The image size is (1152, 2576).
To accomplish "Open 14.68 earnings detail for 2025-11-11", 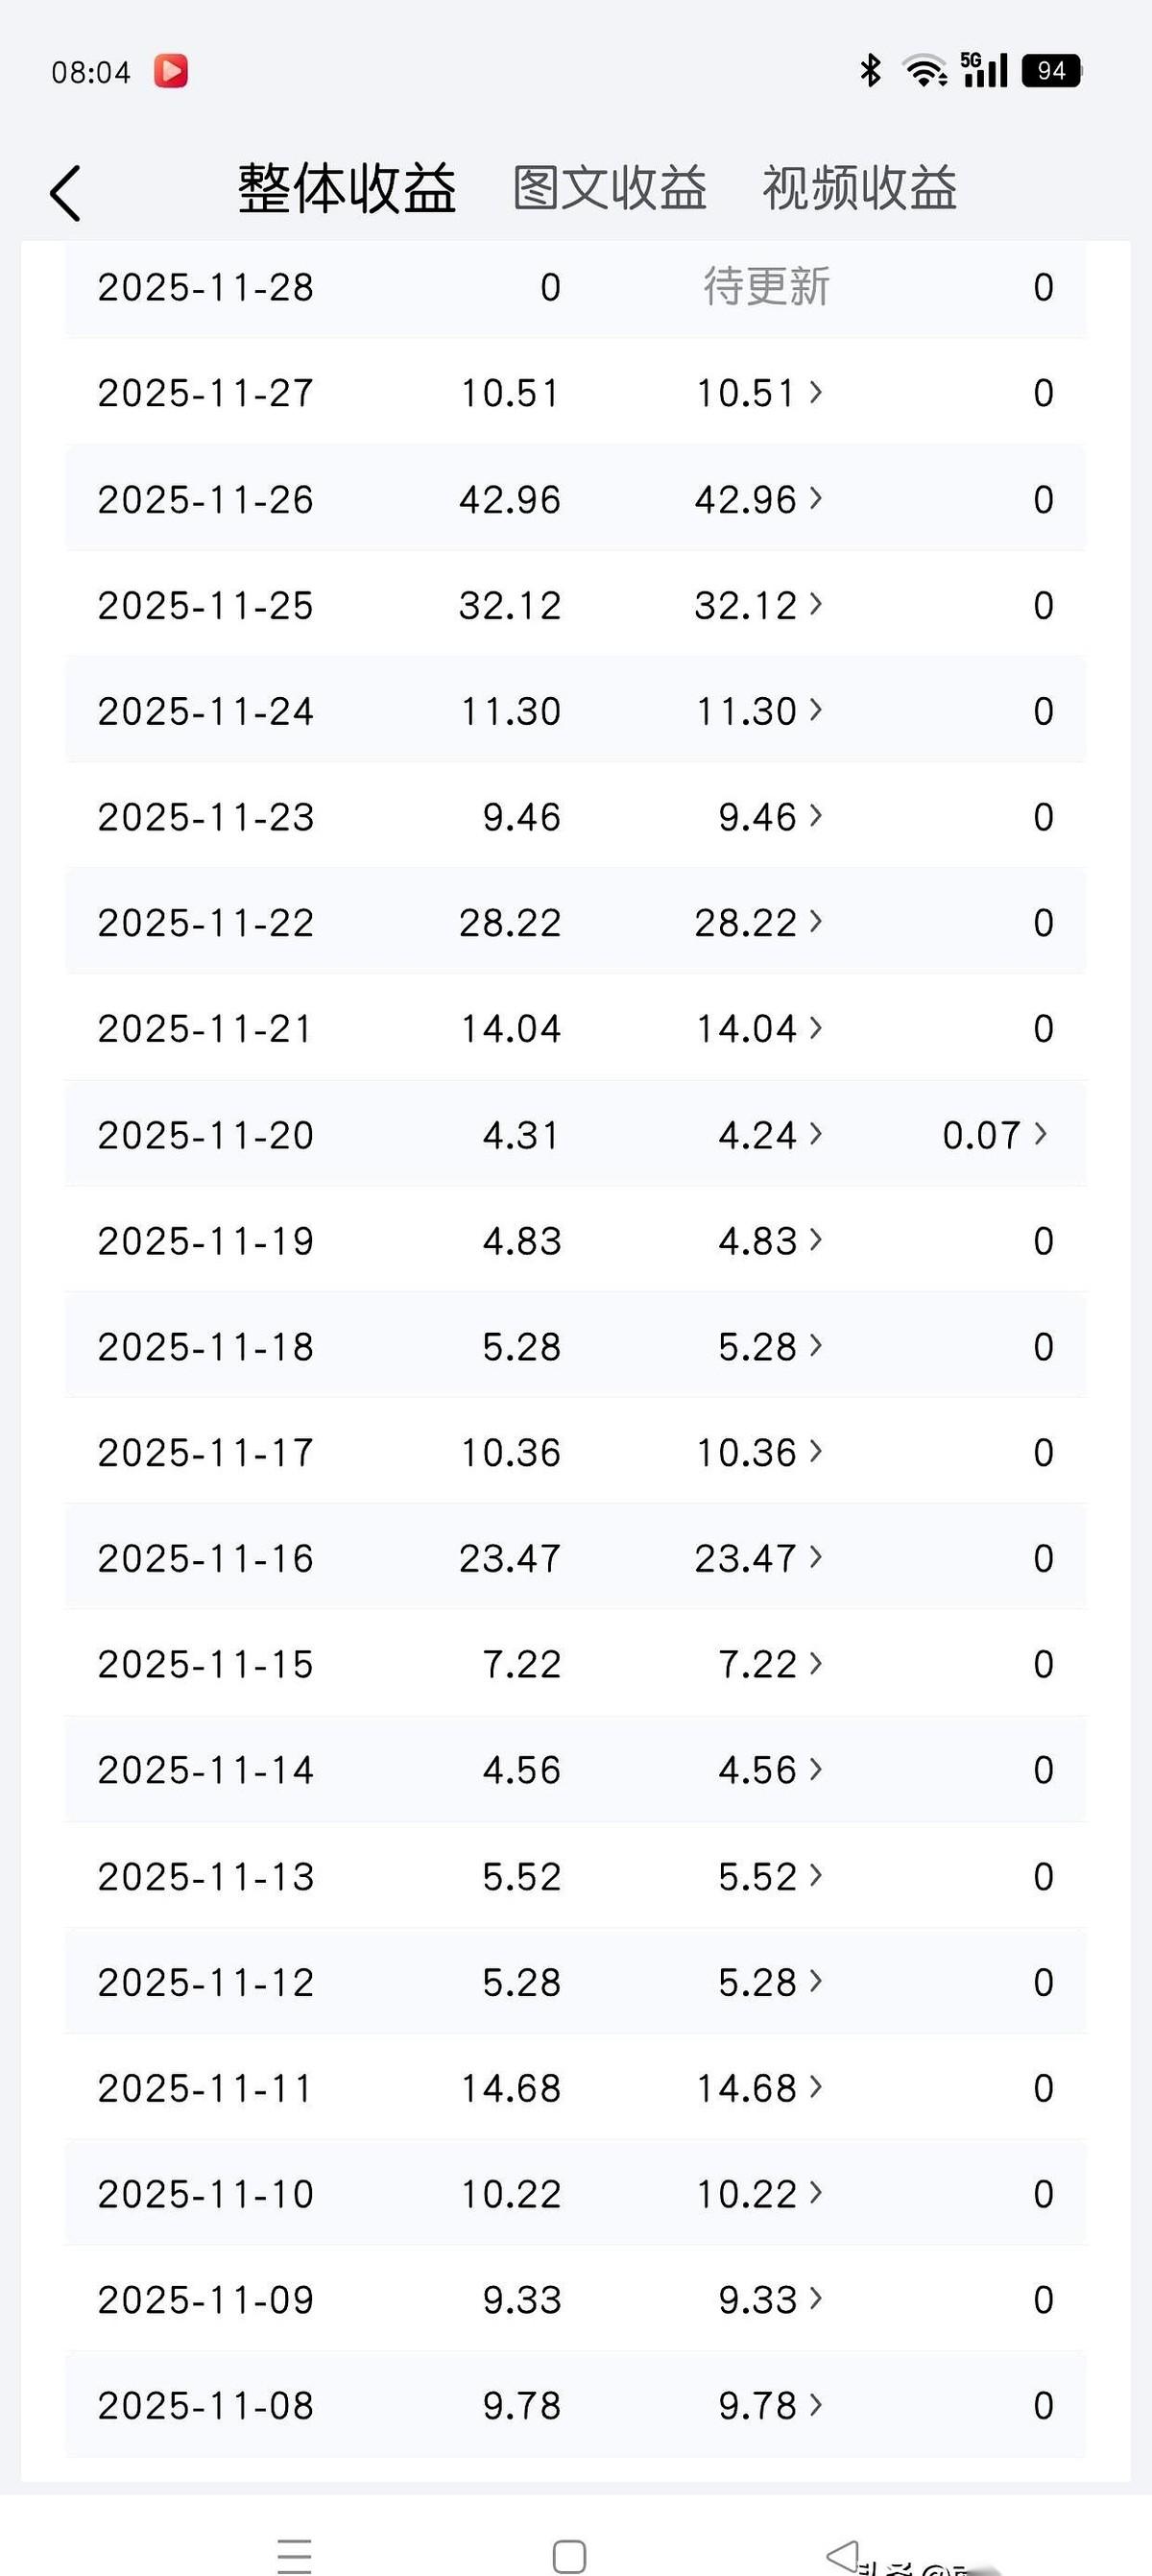I will click(x=759, y=2088).
